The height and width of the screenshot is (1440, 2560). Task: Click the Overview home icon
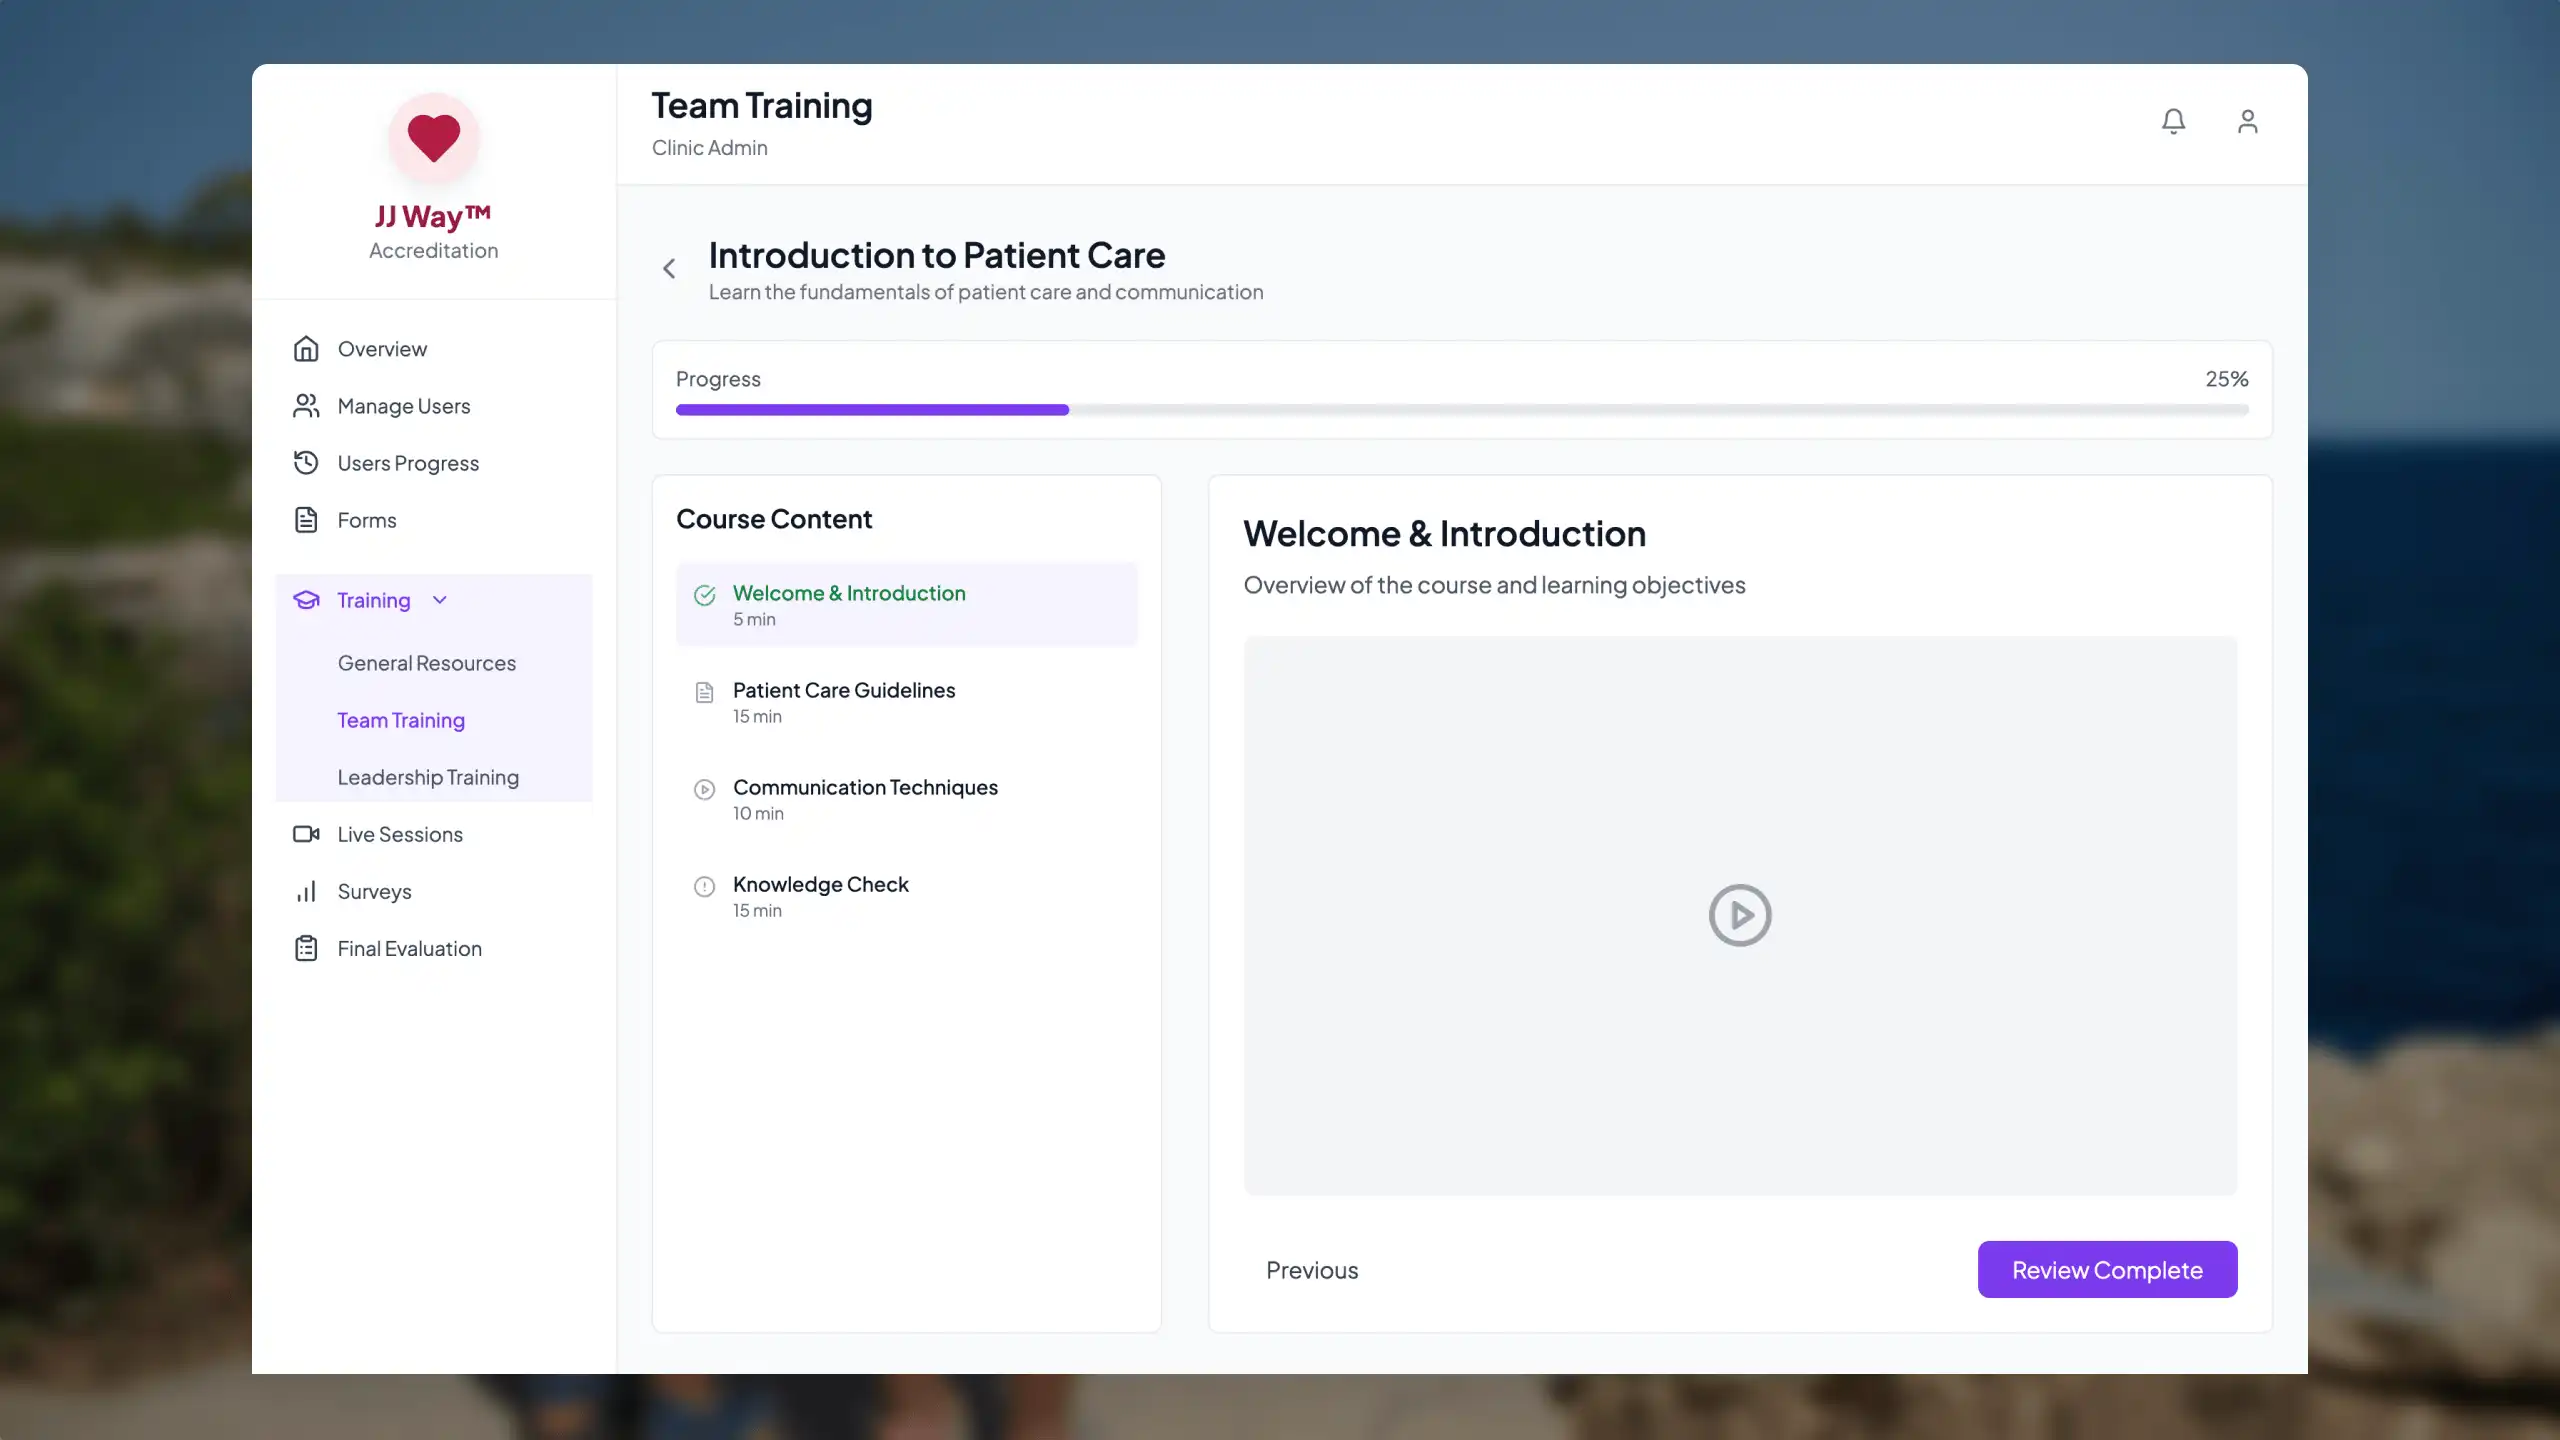[306, 349]
